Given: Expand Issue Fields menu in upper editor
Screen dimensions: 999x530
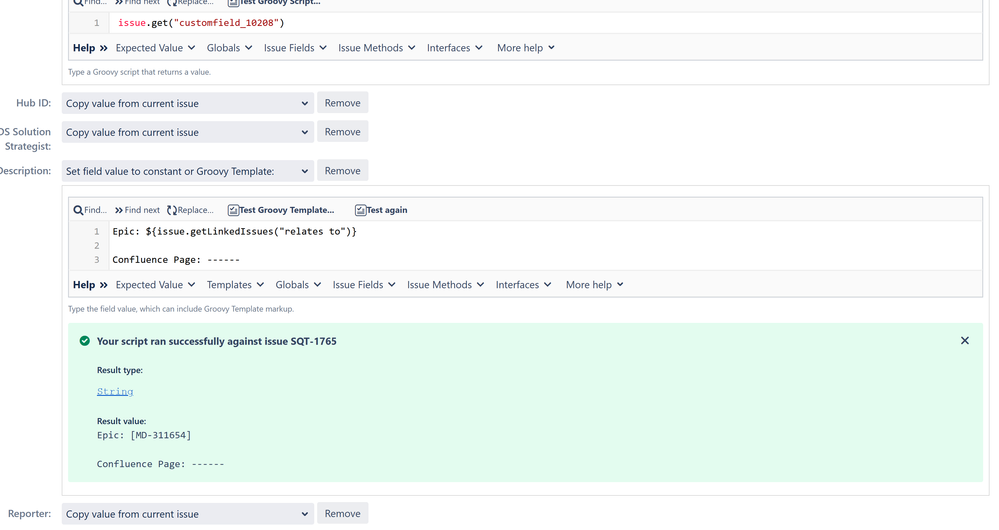Looking at the screenshot, I should (x=295, y=48).
